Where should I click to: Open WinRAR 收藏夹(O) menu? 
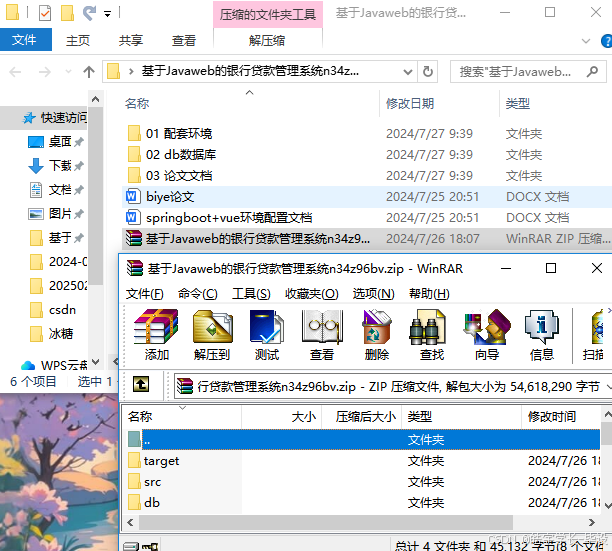click(311, 293)
